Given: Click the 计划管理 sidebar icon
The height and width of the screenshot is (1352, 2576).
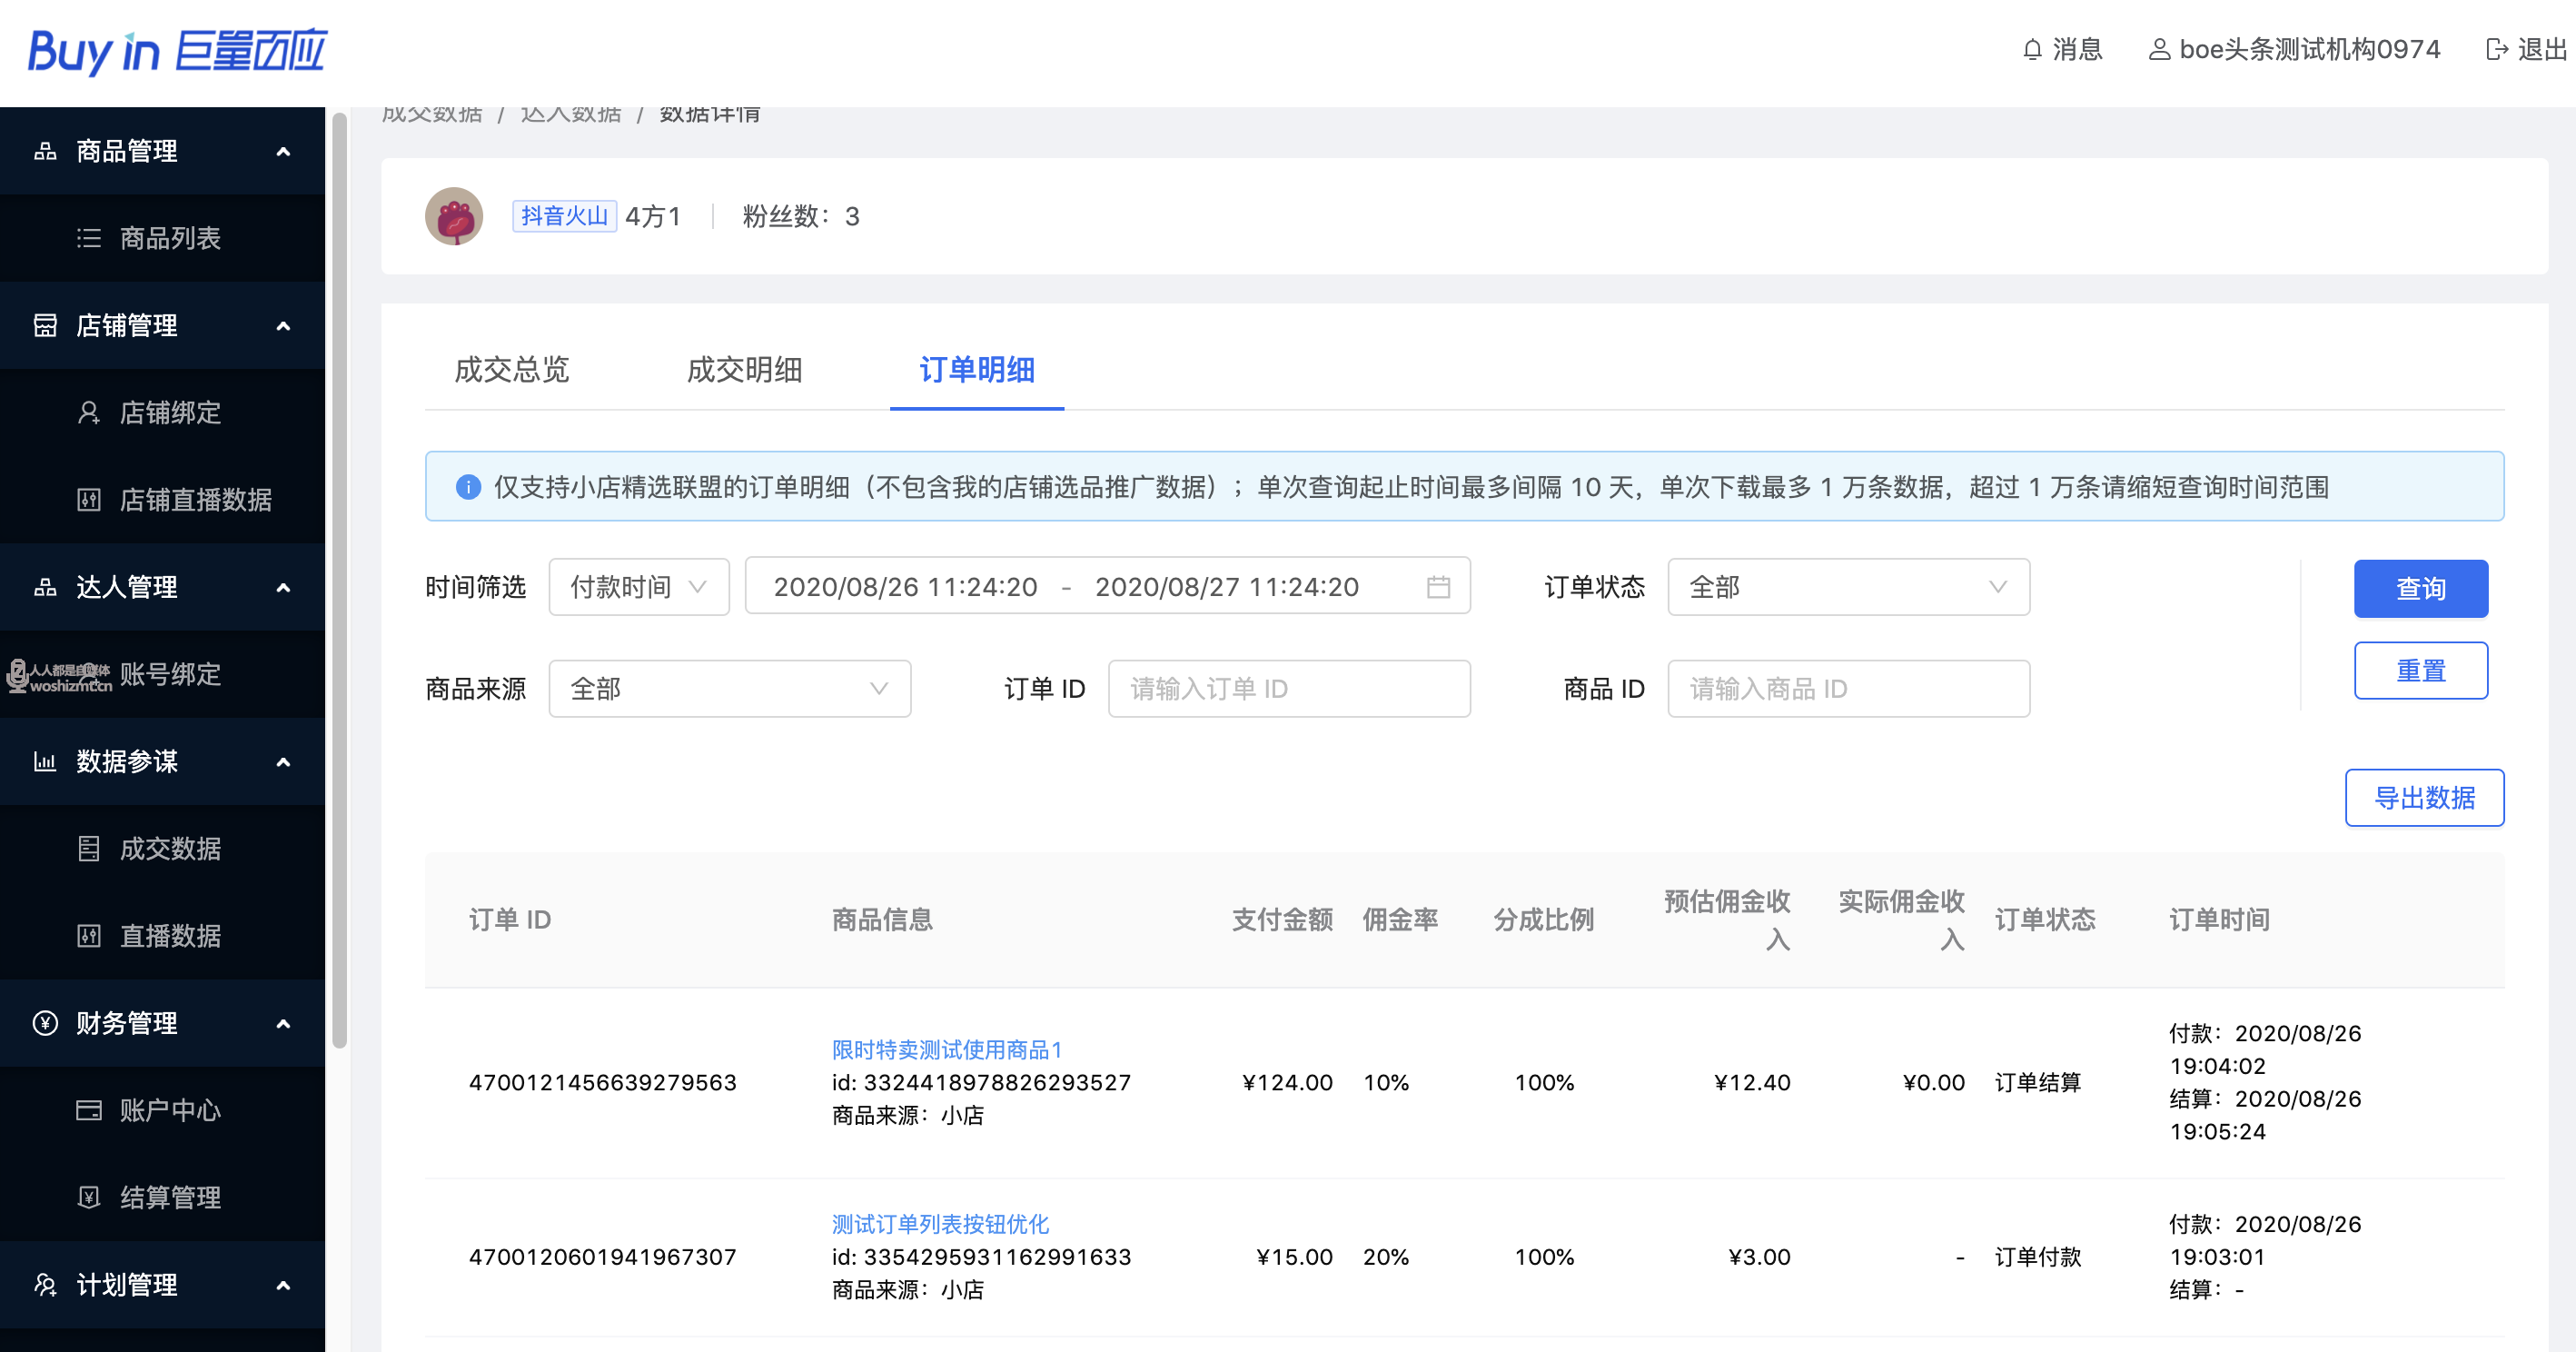Looking at the screenshot, I should [45, 1285].
